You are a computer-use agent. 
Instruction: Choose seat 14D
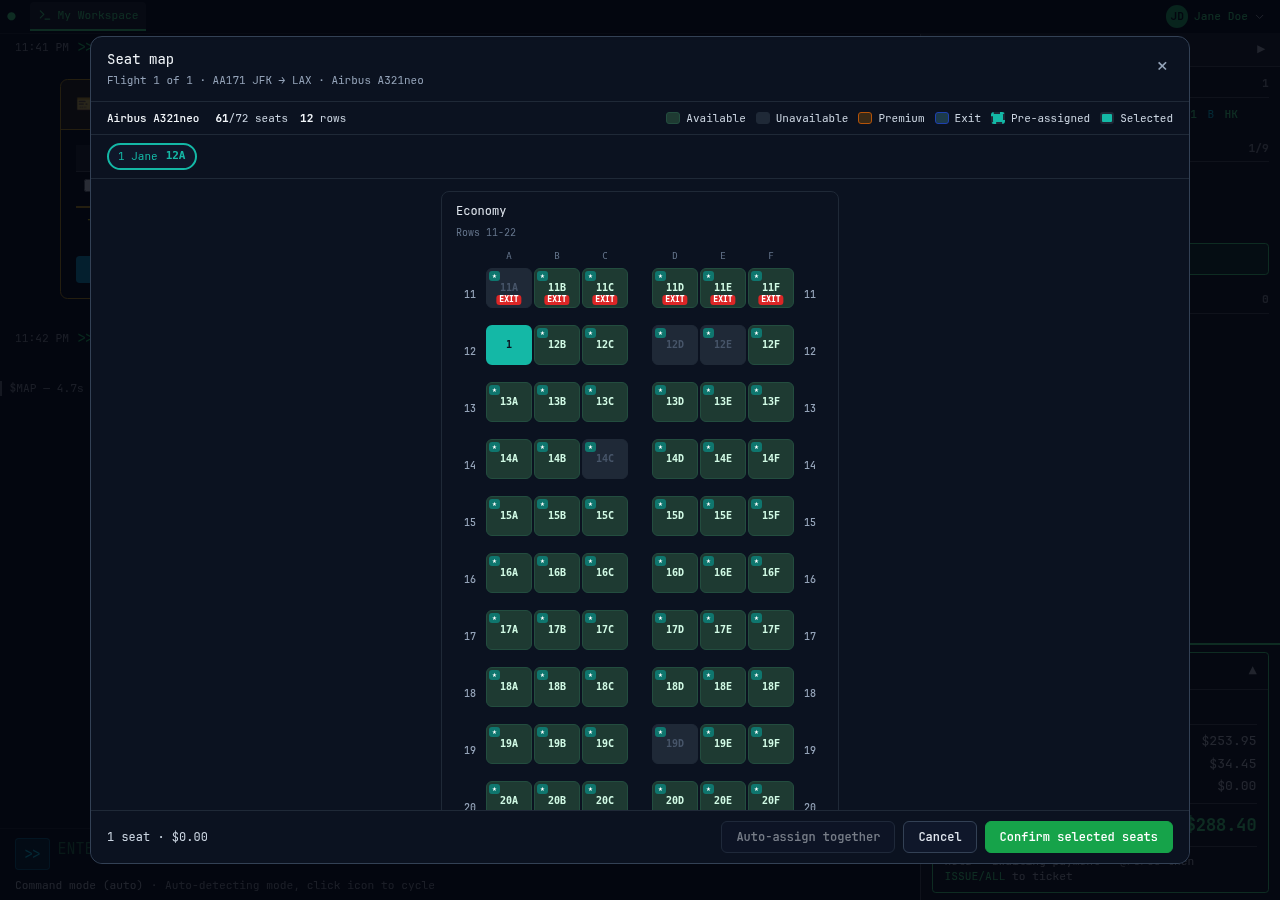click(x=675, y=459)
